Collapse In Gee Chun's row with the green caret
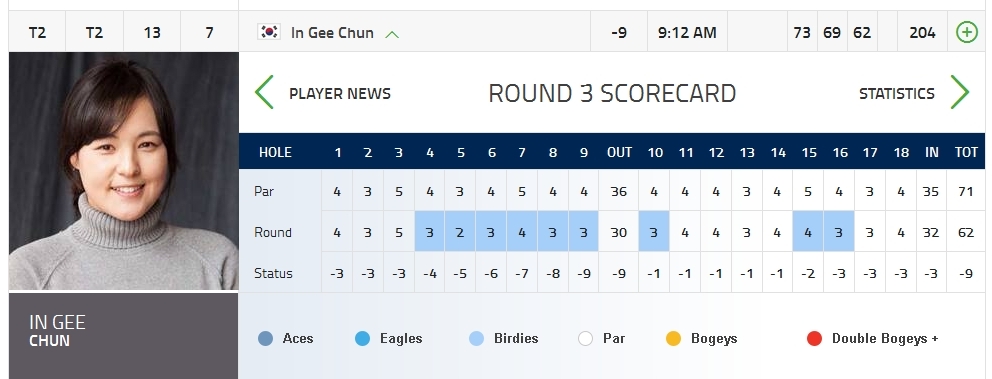The image size is (992, 379). tap(392, 34)
